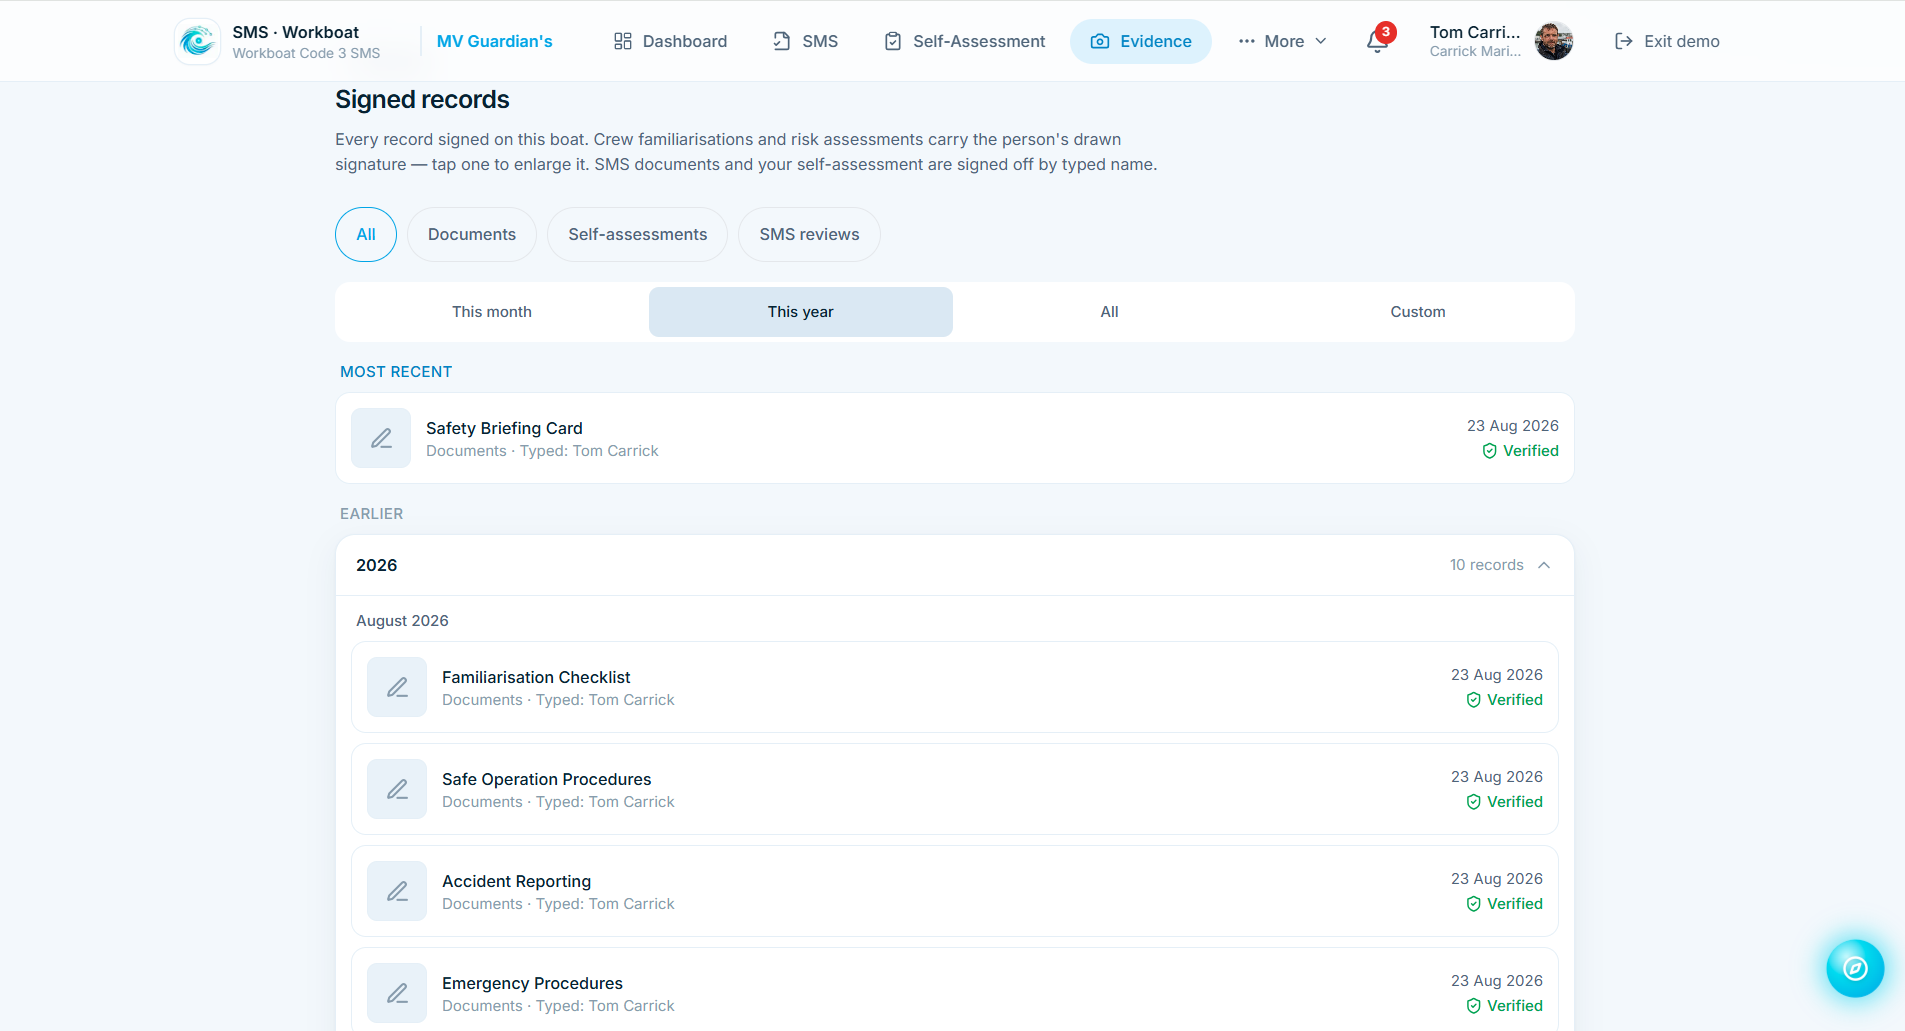Click the Accident Reporting signature icon
1905x1031 pixels.
tap(397, 891)
